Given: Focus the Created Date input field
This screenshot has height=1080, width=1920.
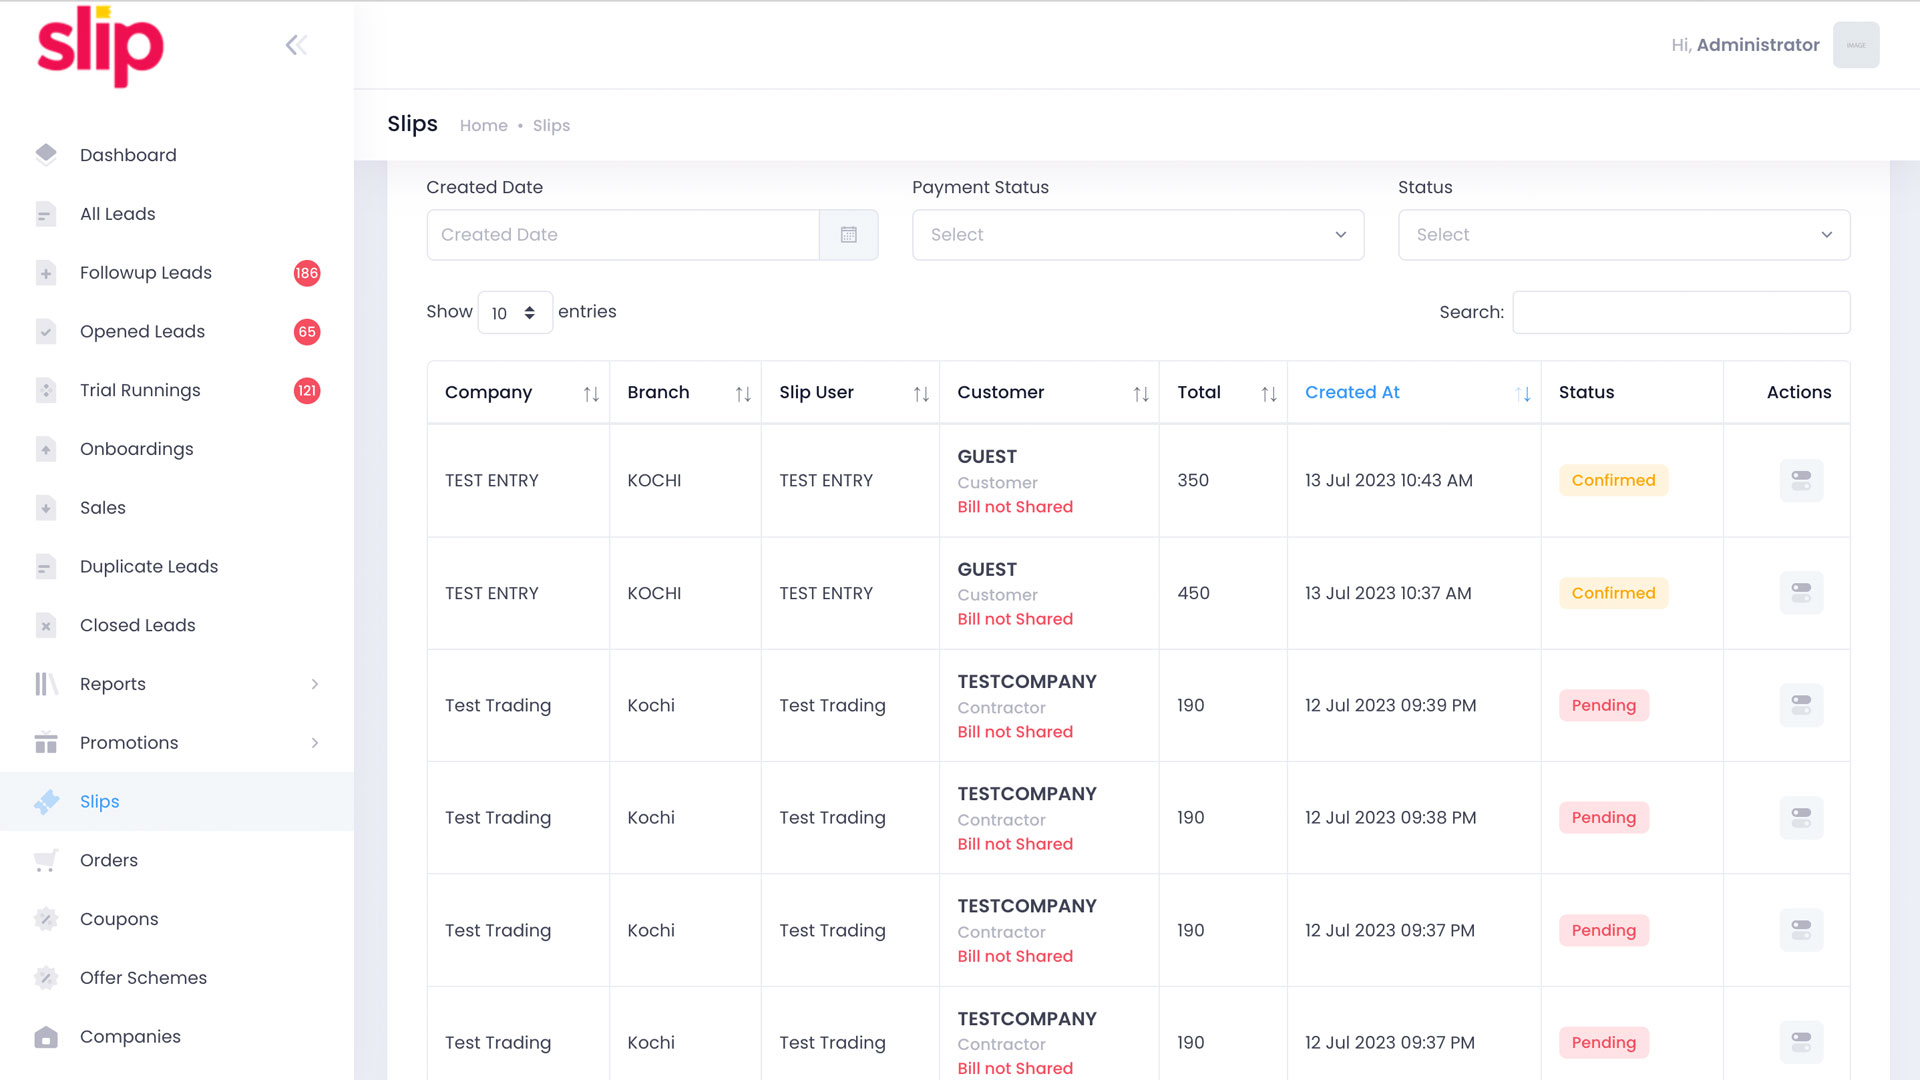Looking at the screenshot, I should point(623,235).
